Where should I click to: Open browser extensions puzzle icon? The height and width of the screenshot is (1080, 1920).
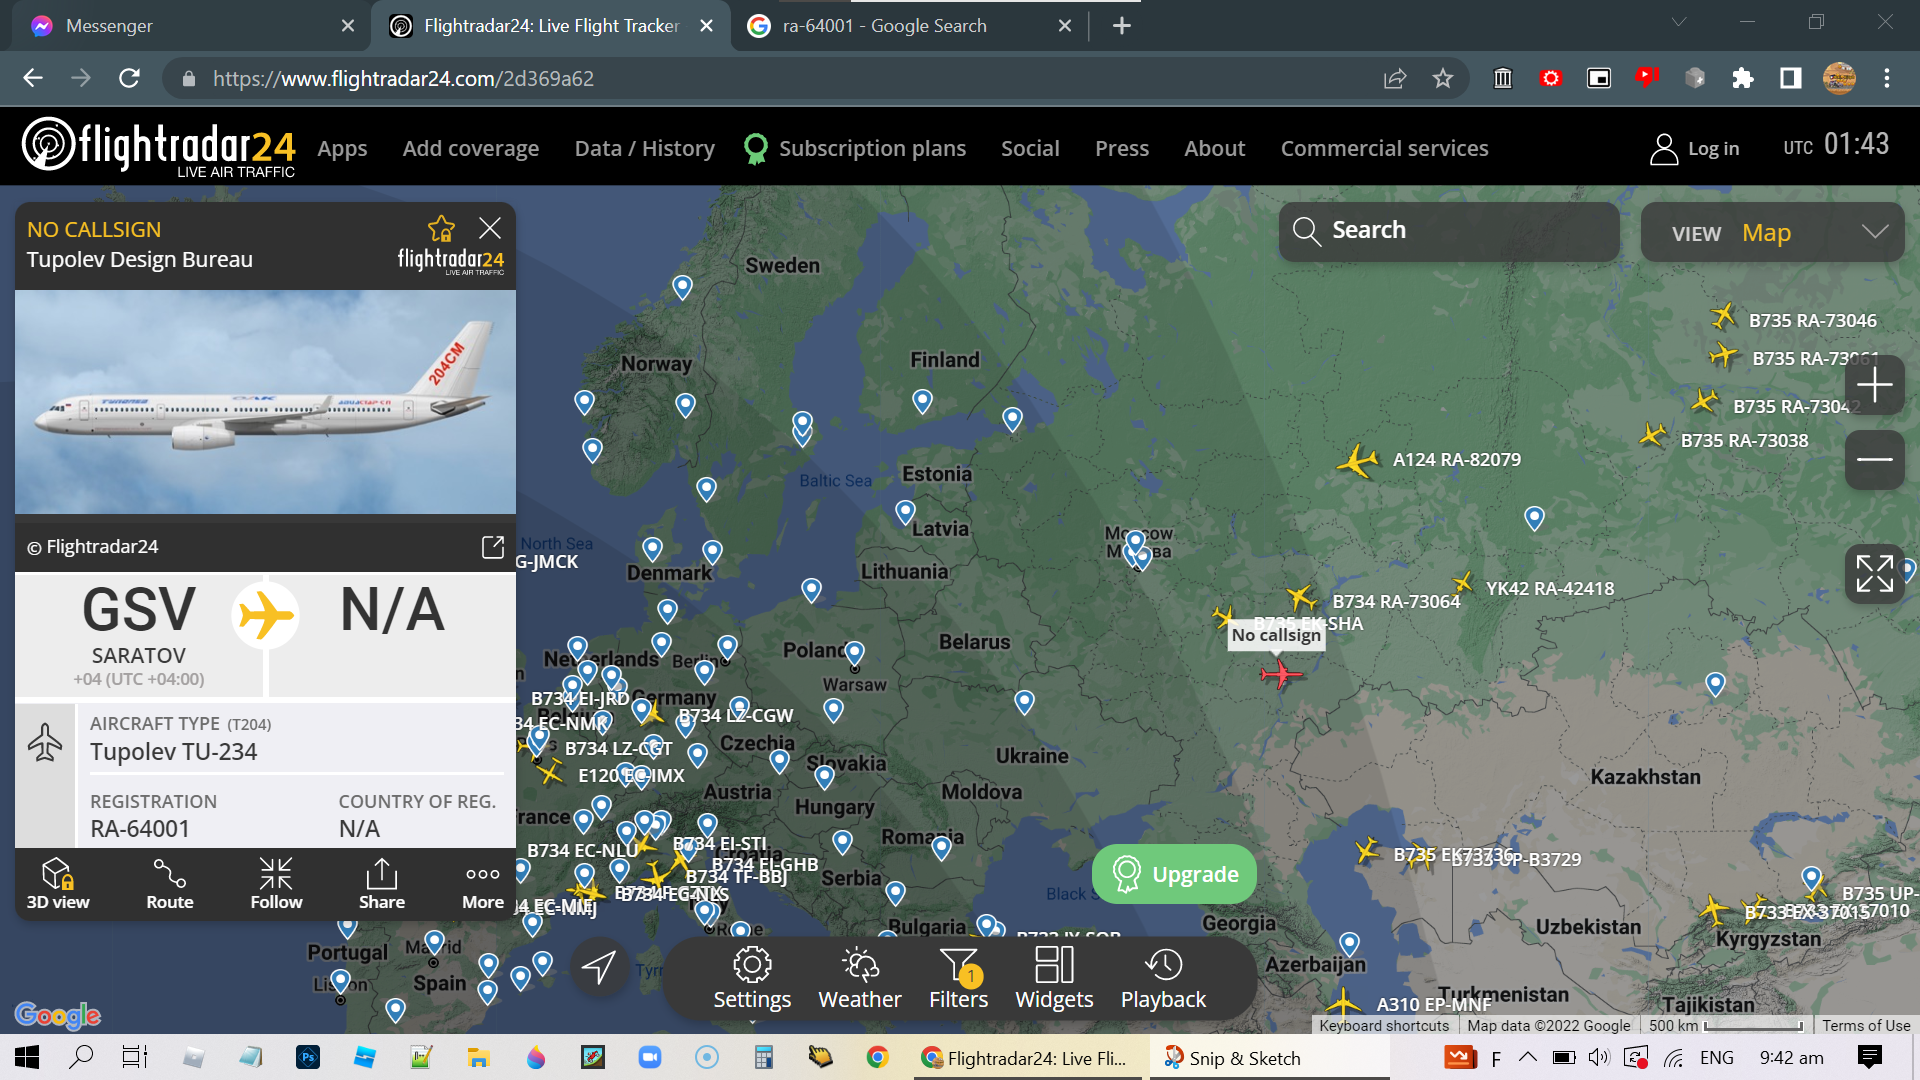(x=1742, y=78)
